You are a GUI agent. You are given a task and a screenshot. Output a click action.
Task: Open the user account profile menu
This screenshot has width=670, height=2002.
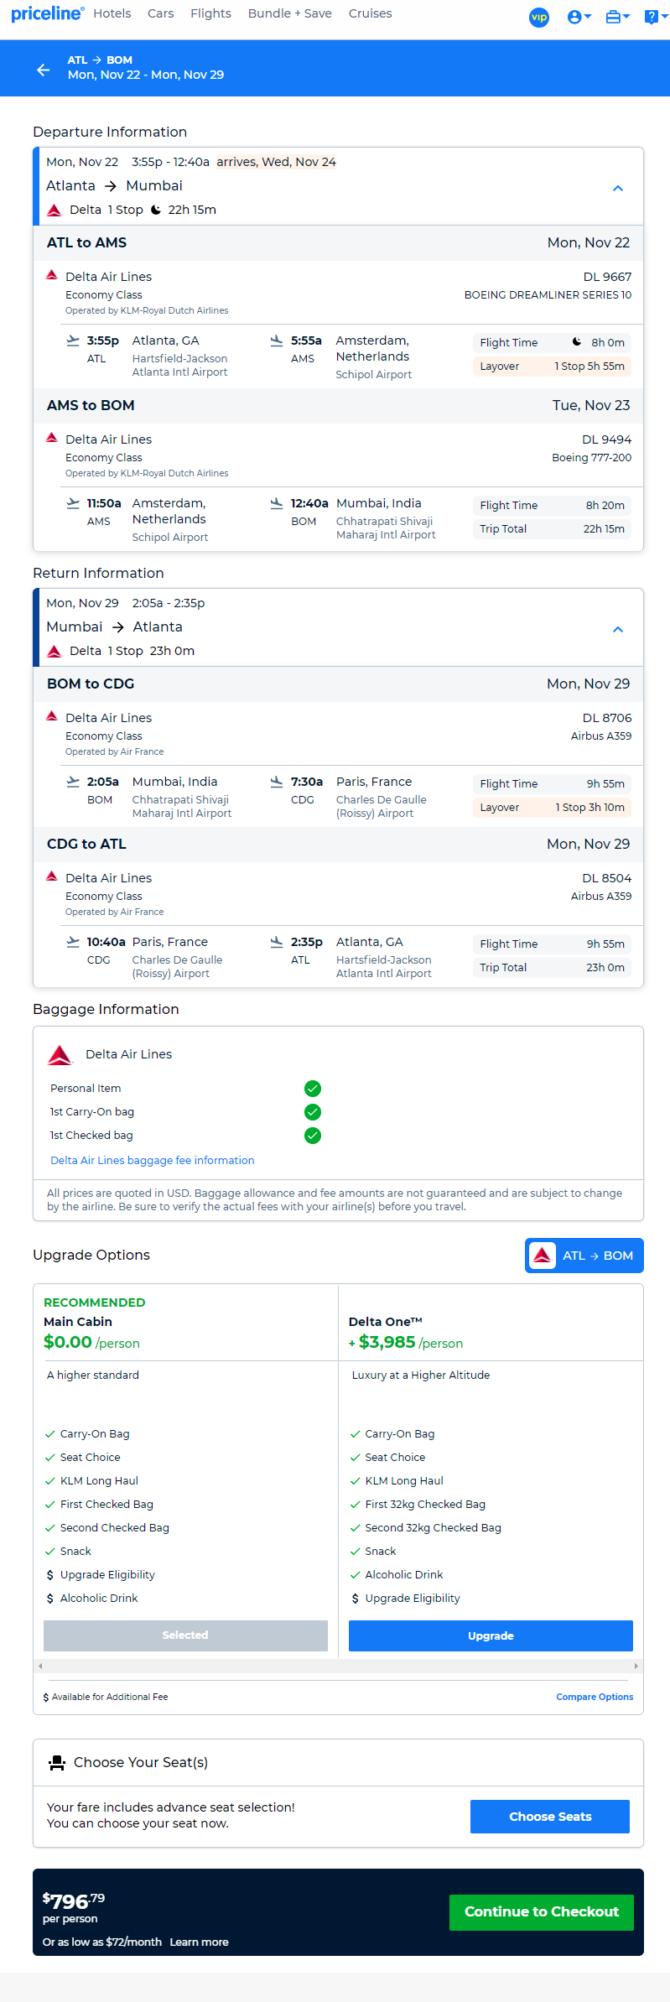(x=579, y=17)
